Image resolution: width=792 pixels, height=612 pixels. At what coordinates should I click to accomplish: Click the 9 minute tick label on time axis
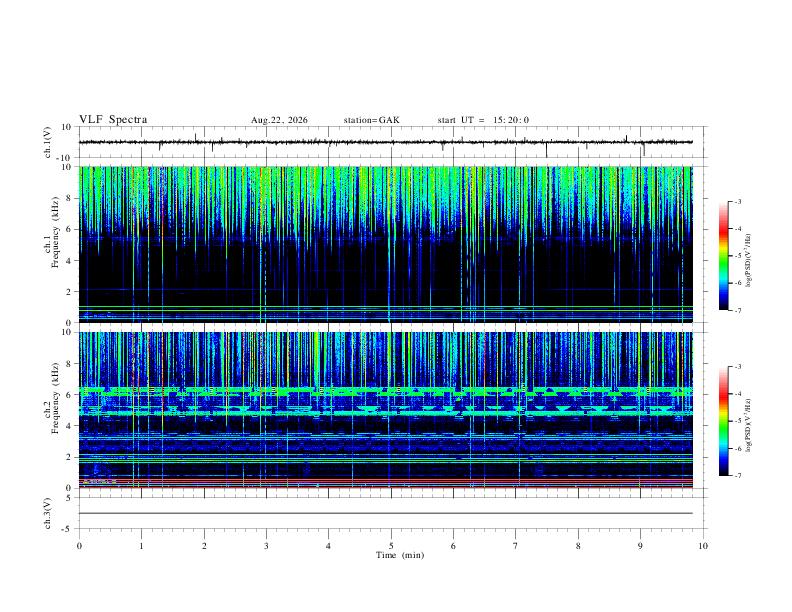pos(640,546)
